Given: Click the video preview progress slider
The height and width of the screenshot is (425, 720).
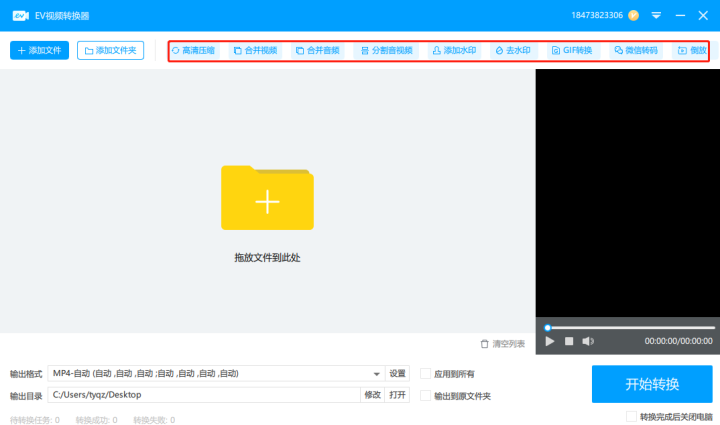Looking at the screenshot, I should [630, 327].
